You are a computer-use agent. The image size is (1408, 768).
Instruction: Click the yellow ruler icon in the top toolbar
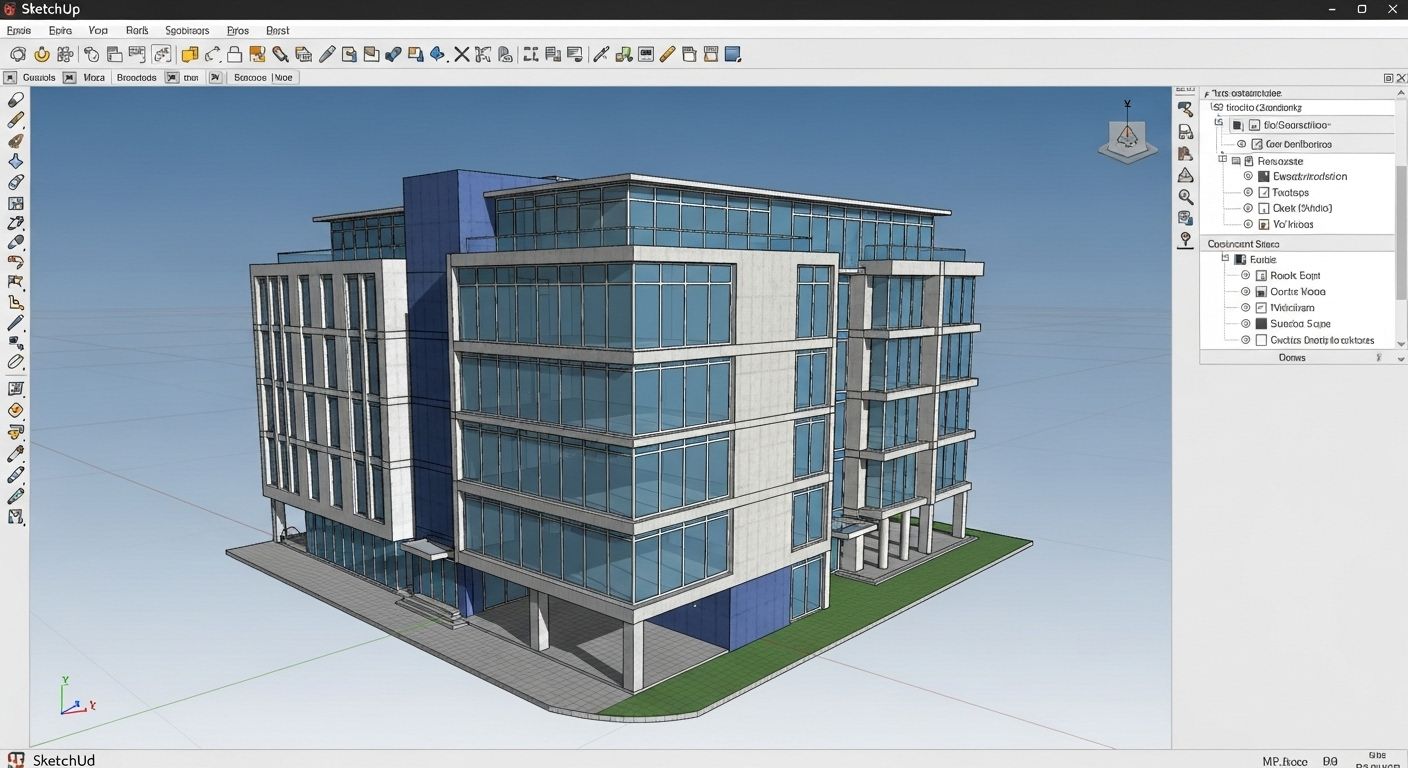click(x=667, y=54)
